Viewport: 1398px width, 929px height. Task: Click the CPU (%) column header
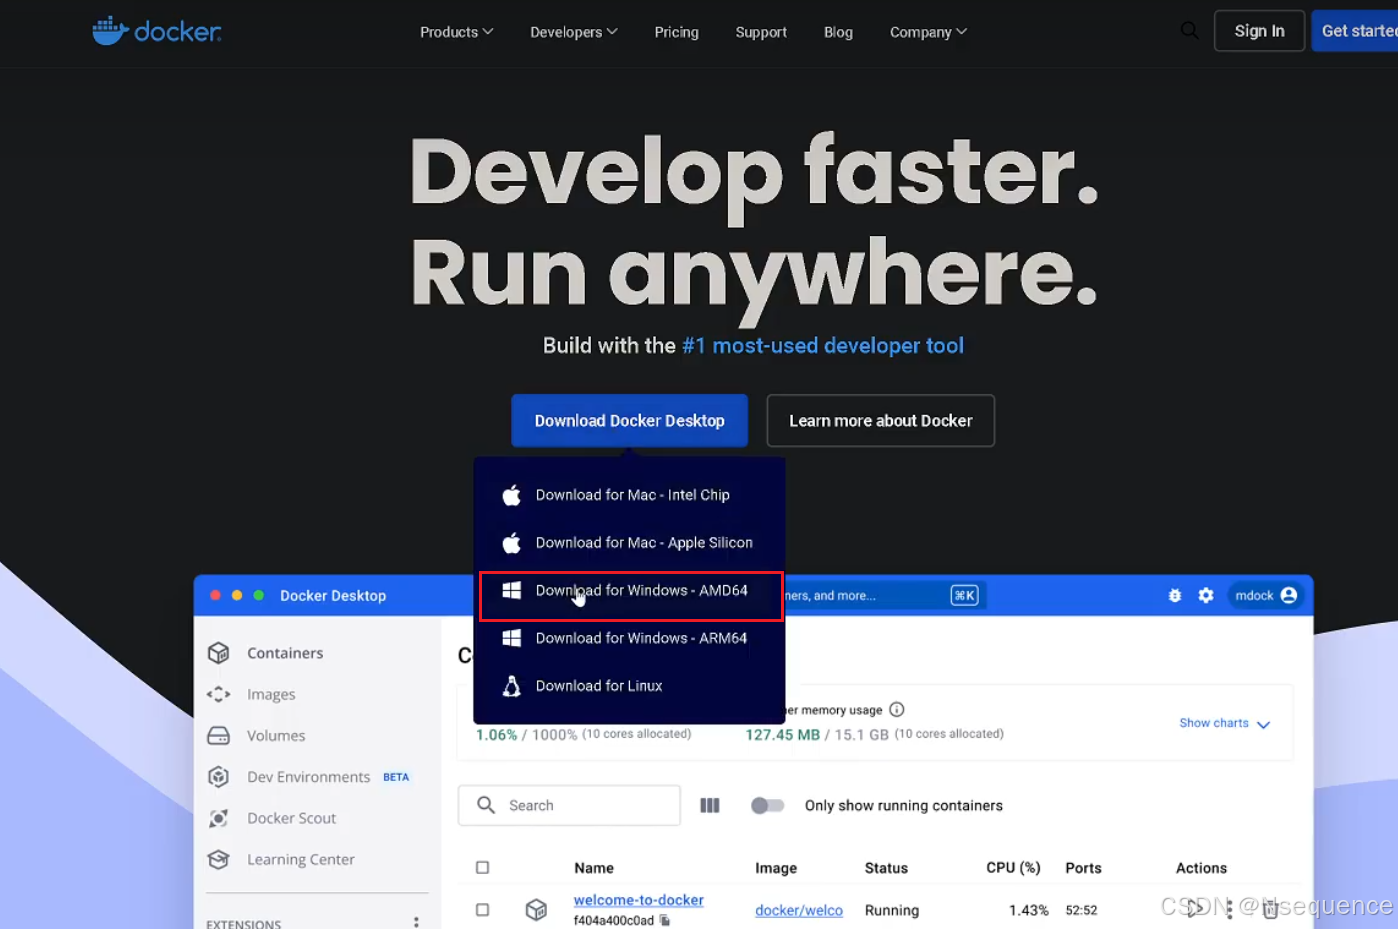tap(1013, 868)
